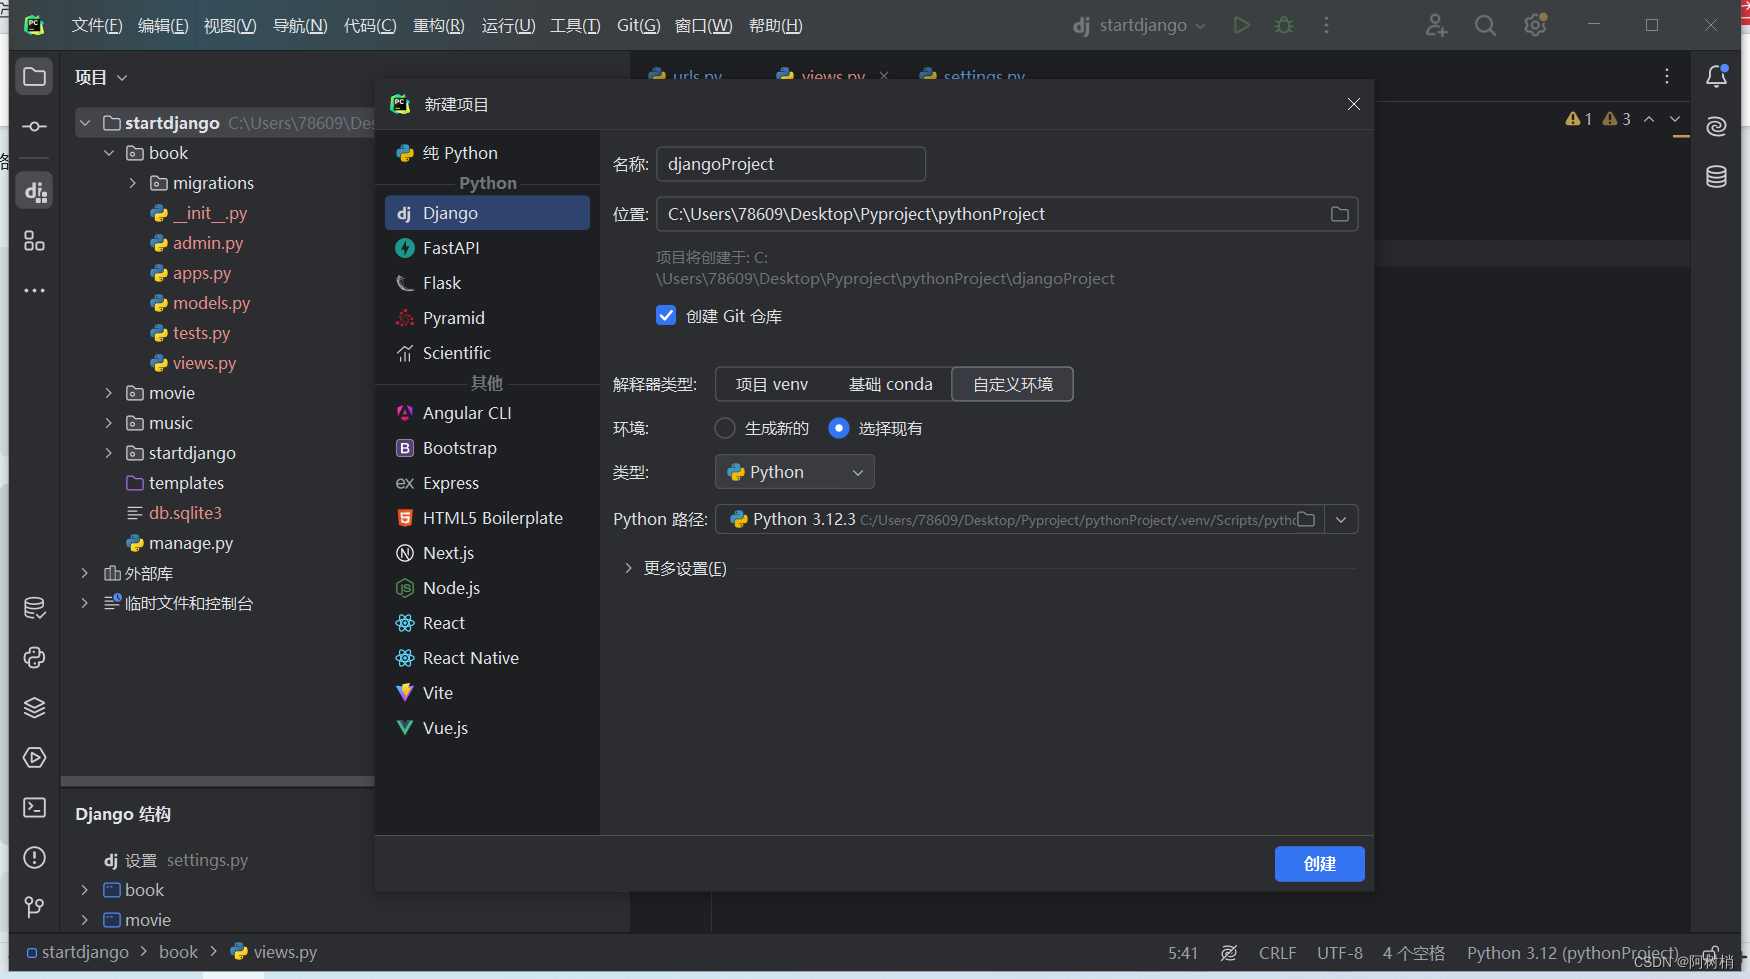Screen dimensions: 1750x979
Task: Collapse the book folder in tree
Action: point(109,153)
